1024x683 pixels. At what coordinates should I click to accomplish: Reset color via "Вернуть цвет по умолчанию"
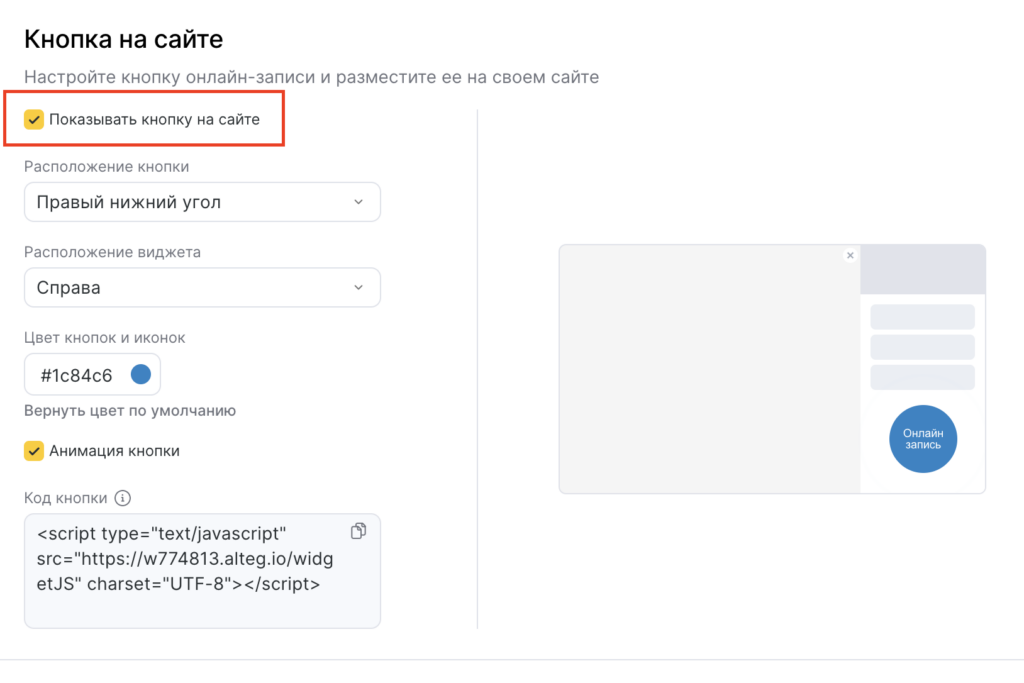[130, 410]
